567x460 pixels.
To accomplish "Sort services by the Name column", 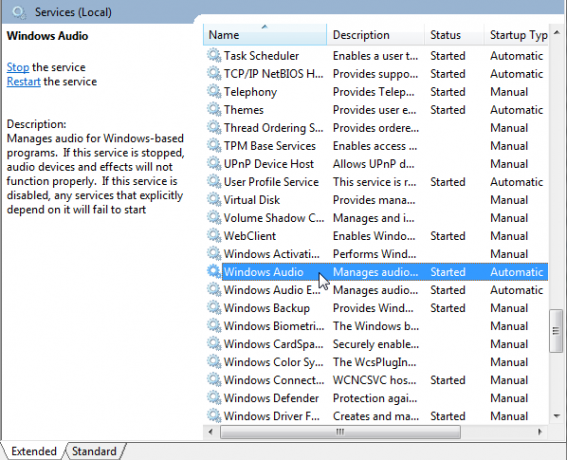I will [265, 35].
